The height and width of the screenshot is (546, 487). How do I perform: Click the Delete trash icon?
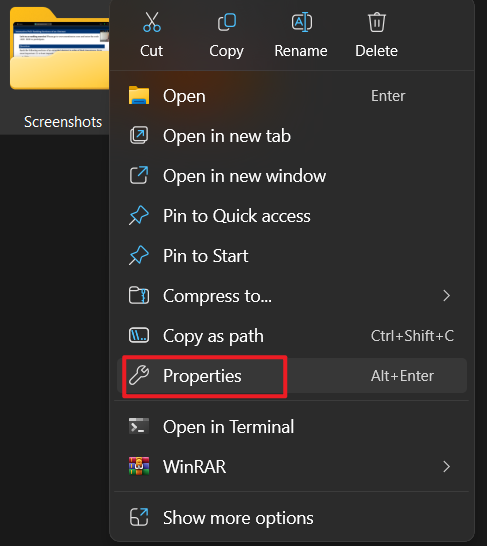[377, 22]
